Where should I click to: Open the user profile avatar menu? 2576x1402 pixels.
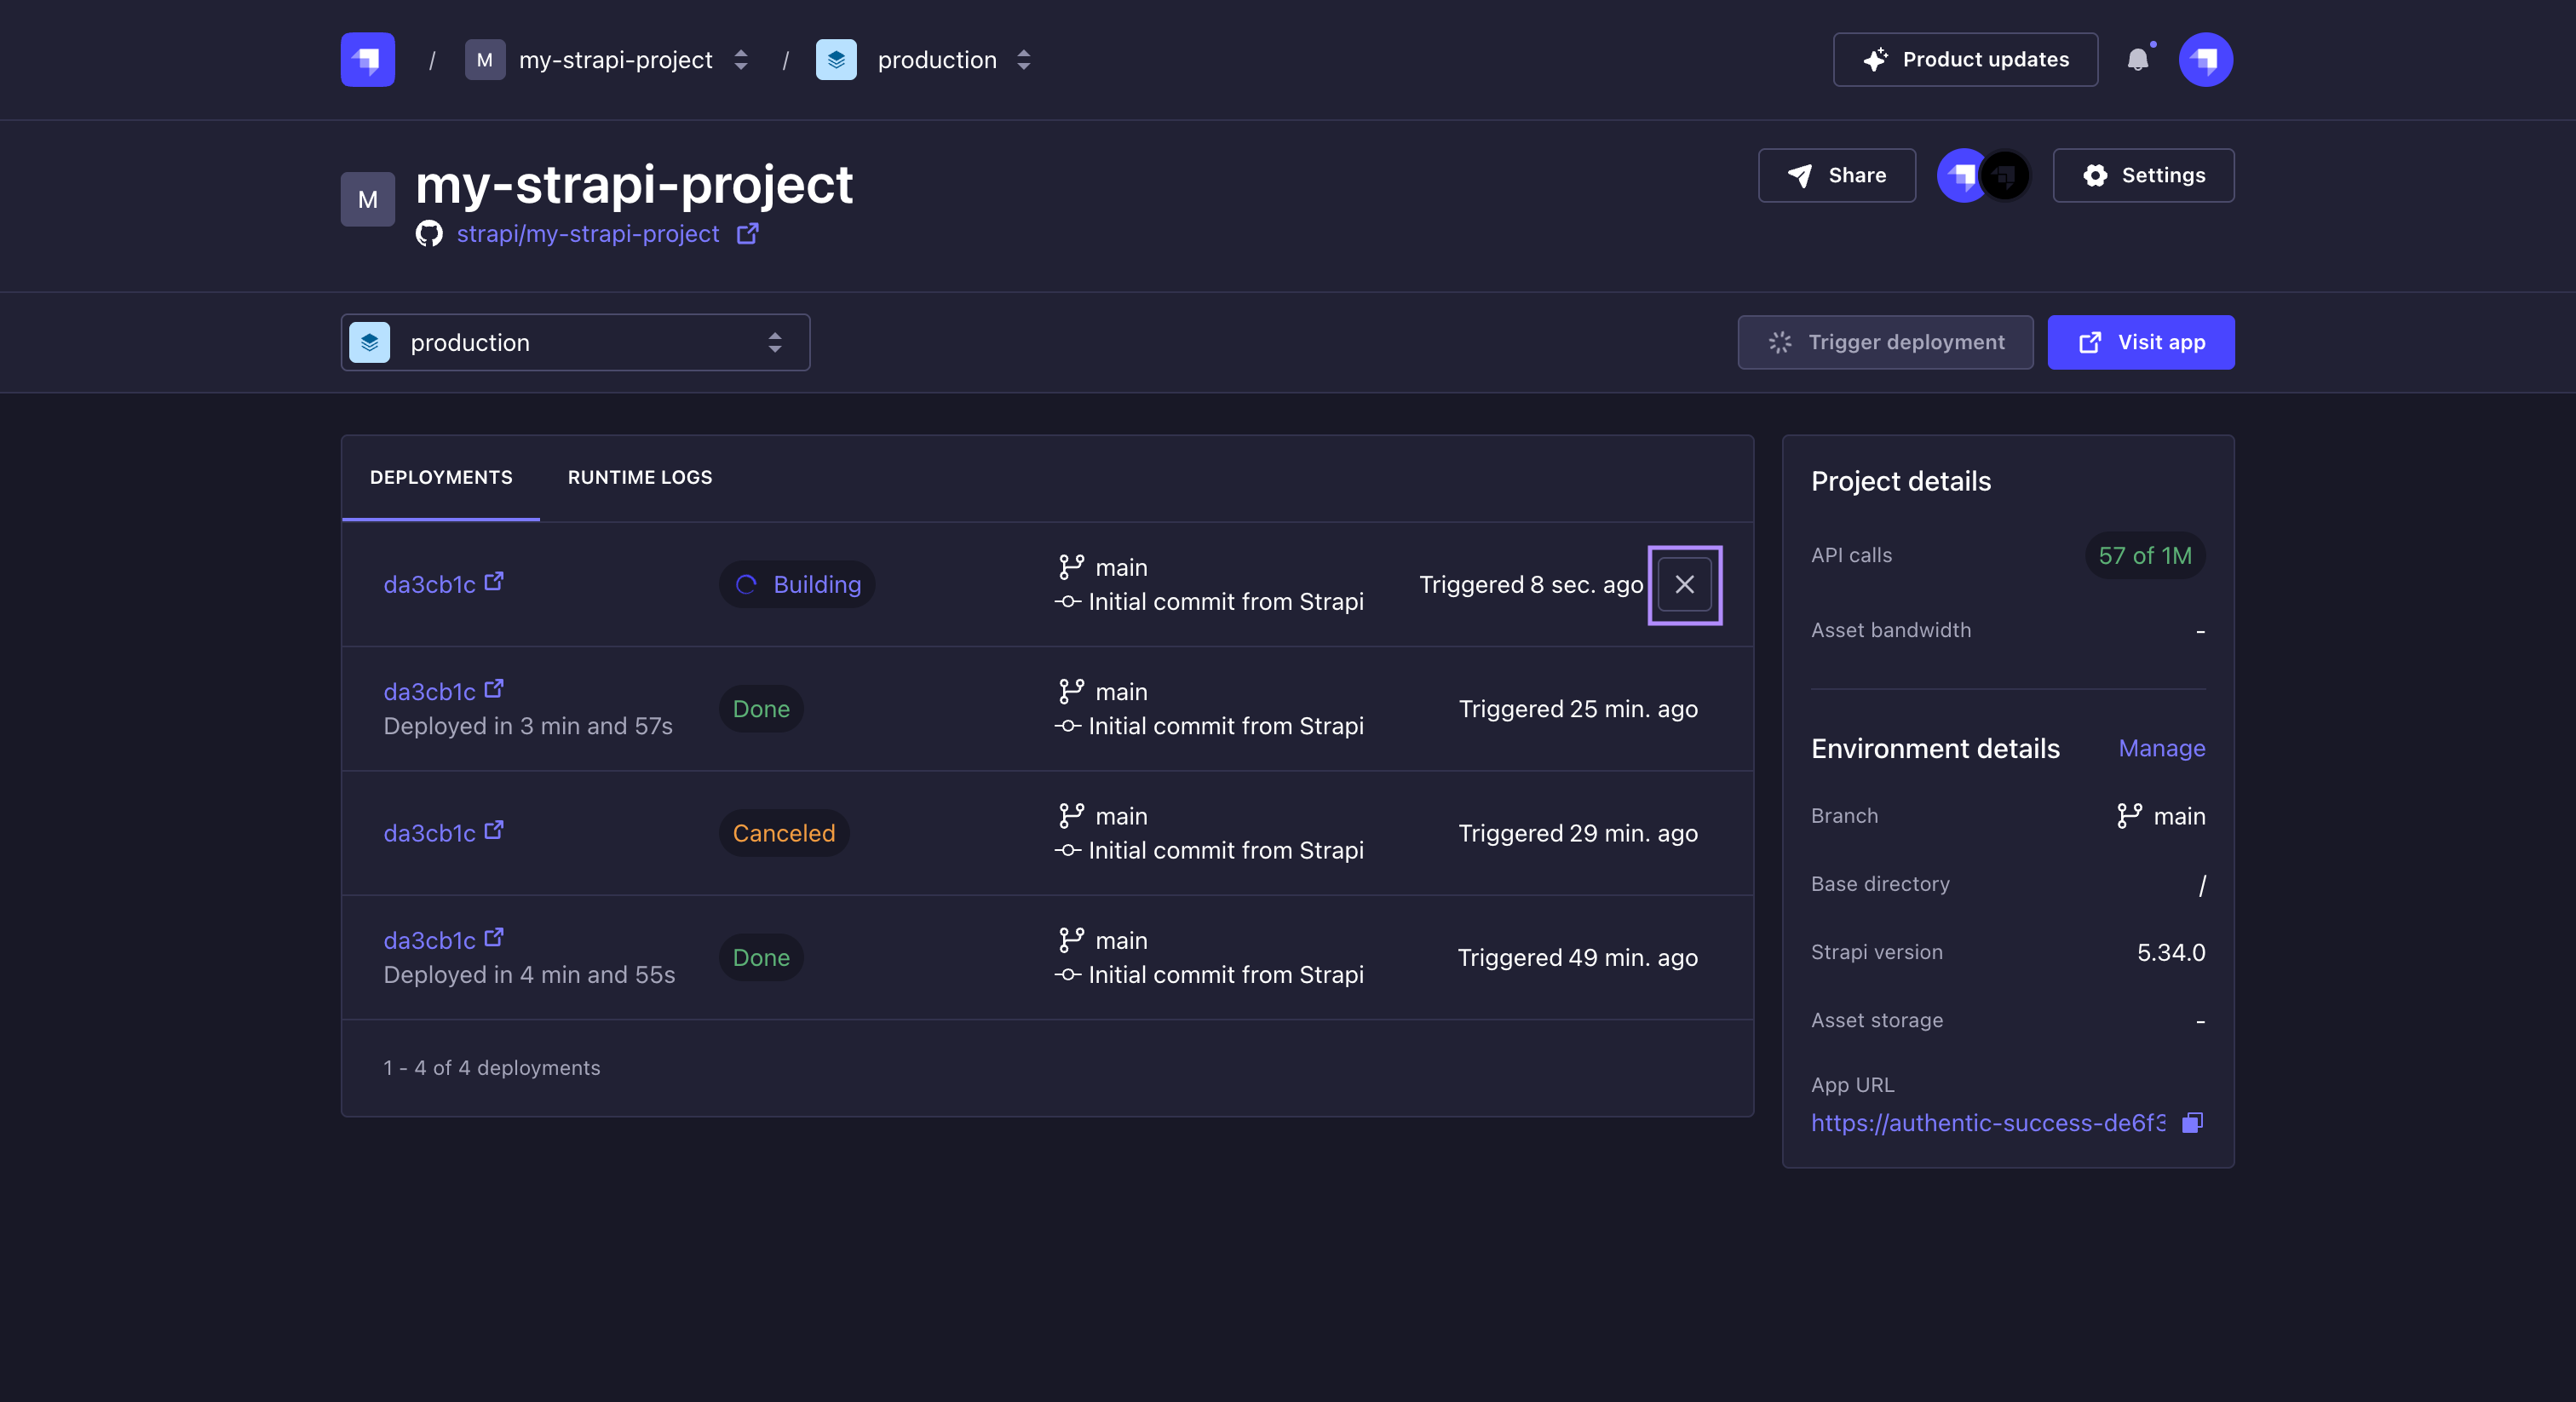tap(2205, 60)
